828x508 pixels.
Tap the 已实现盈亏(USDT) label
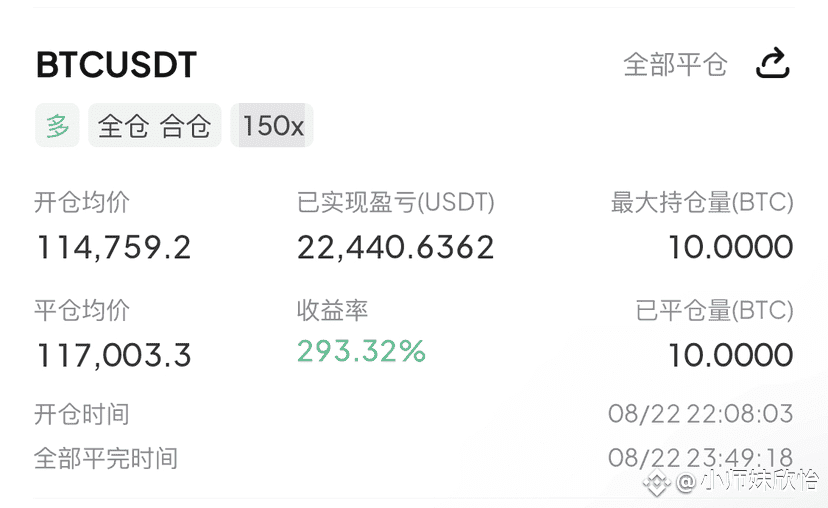(396, 202)
